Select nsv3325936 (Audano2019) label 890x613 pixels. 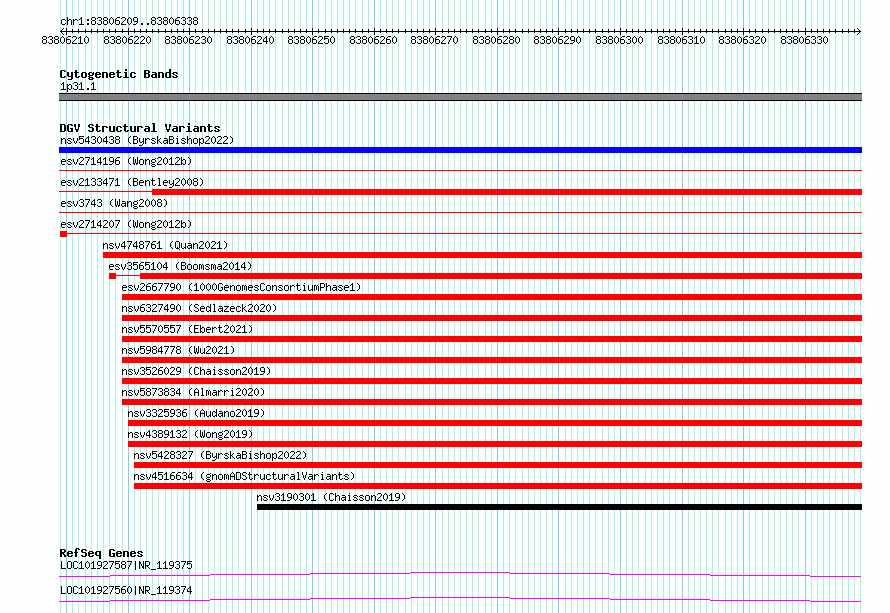coord(196,413)
